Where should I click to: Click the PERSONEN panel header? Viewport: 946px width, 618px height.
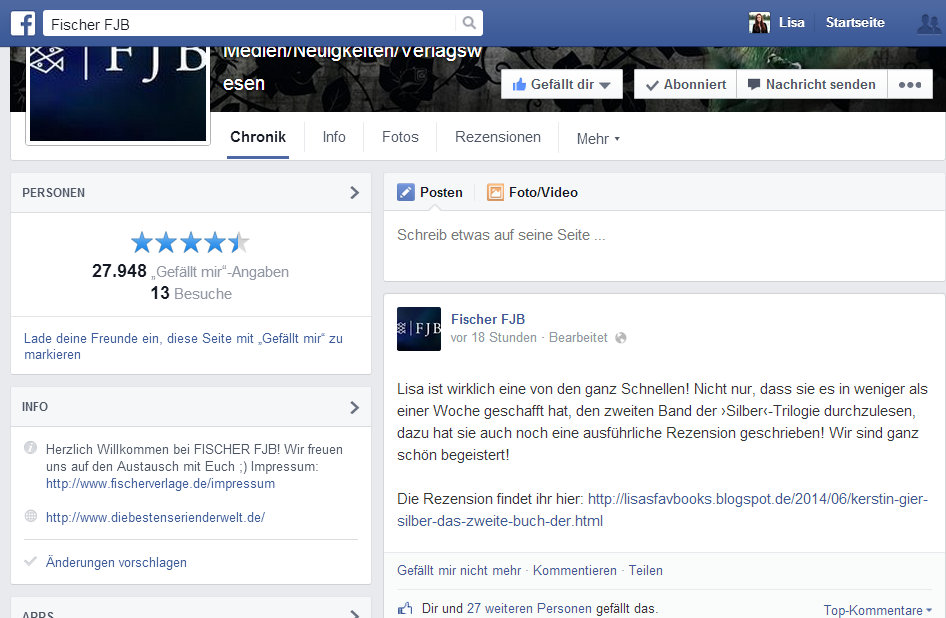(x=191, y=193)
